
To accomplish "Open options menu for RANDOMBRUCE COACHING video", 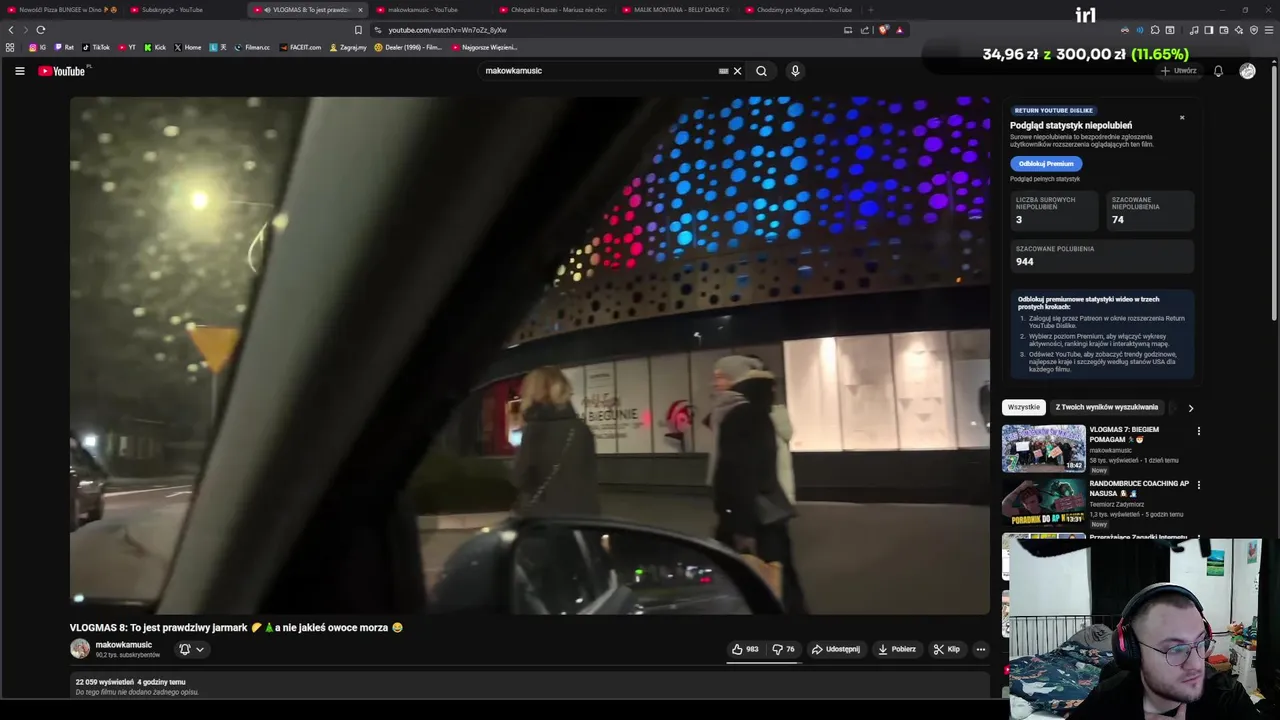I will click(x=1199, y=485).
